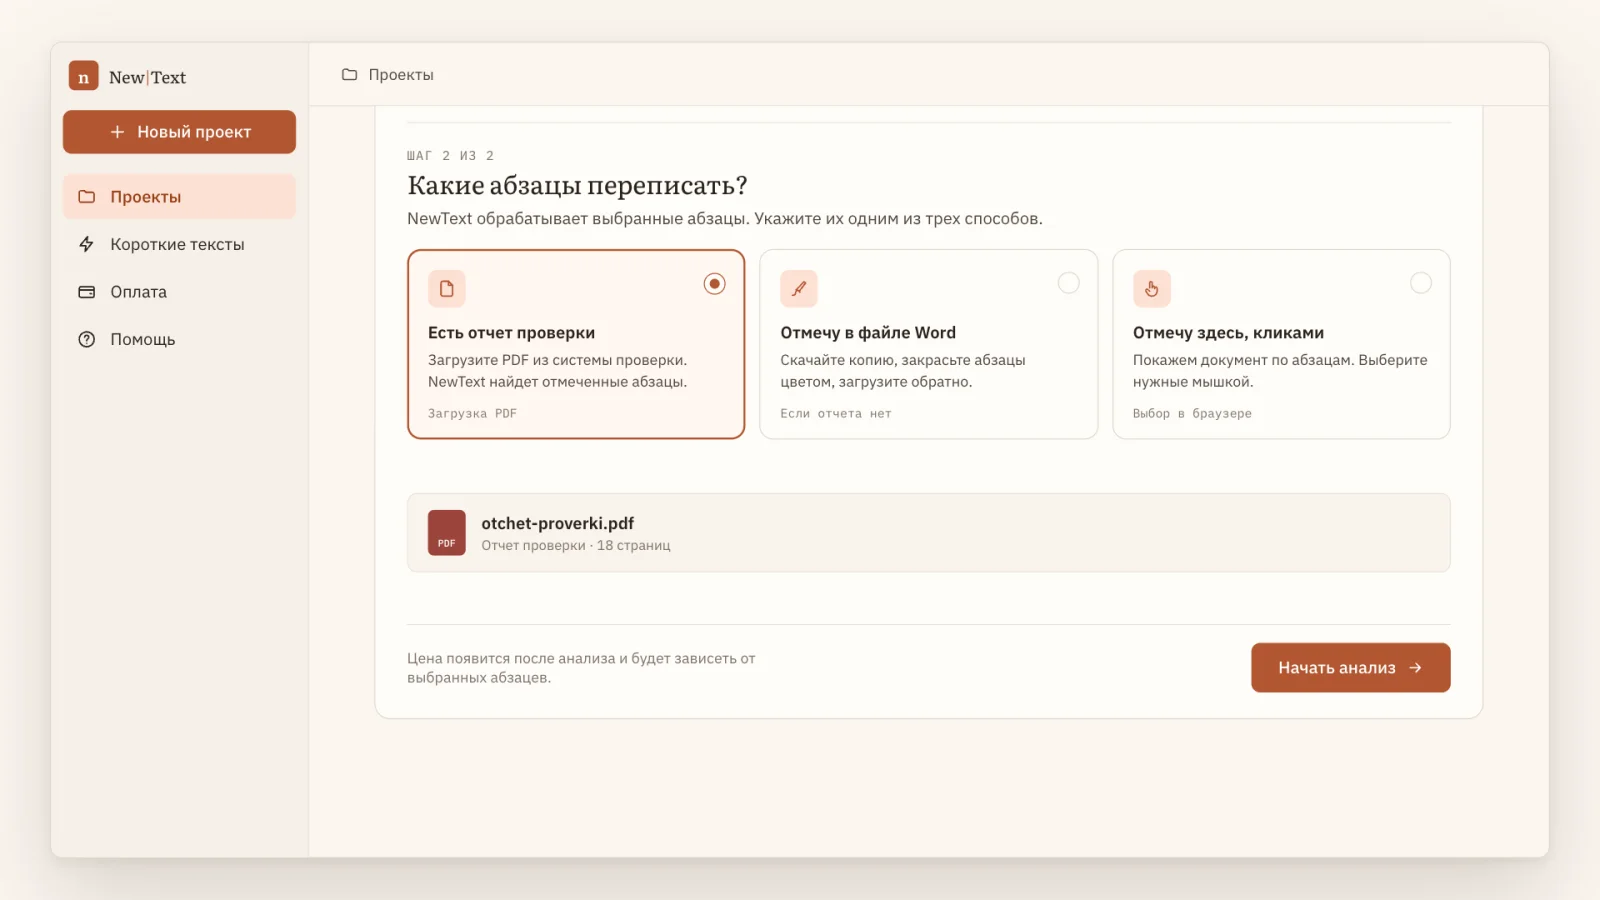This screenshot has width=1600, height=900.
Task: Click the Отмечу в файле Word card title
Action: (x=868, y=333)
